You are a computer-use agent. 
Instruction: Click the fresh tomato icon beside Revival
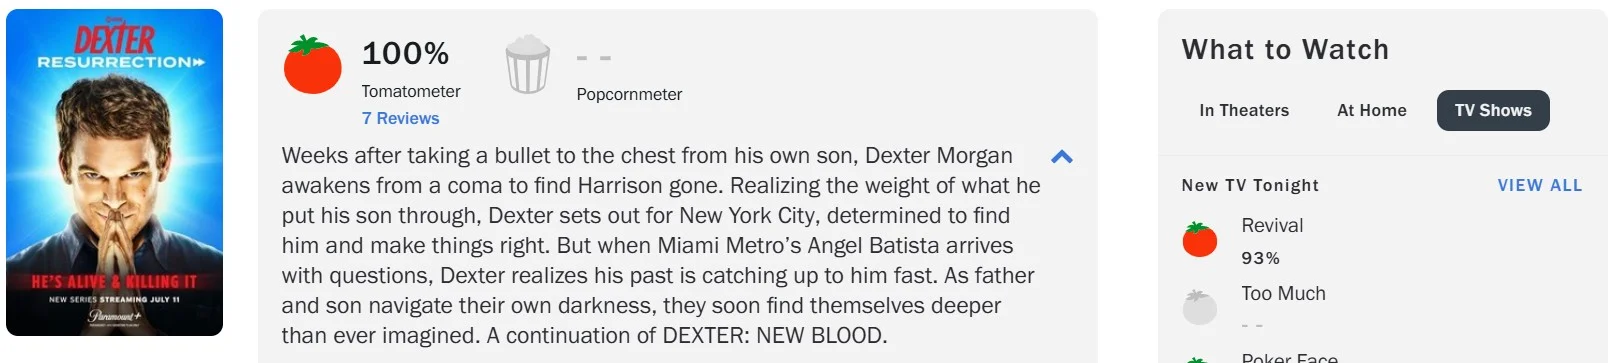coord(1199,240)
